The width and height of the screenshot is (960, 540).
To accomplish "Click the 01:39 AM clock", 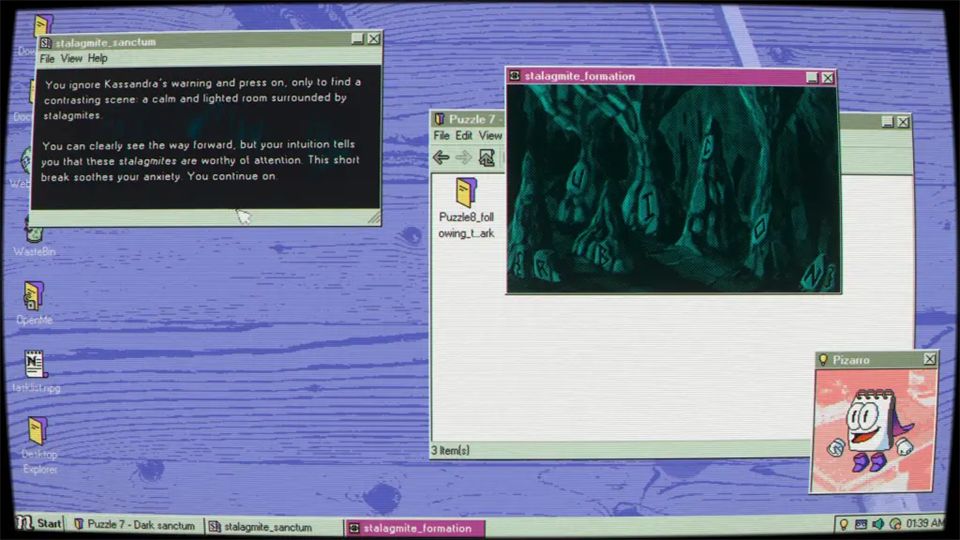I will coord(925,523).
